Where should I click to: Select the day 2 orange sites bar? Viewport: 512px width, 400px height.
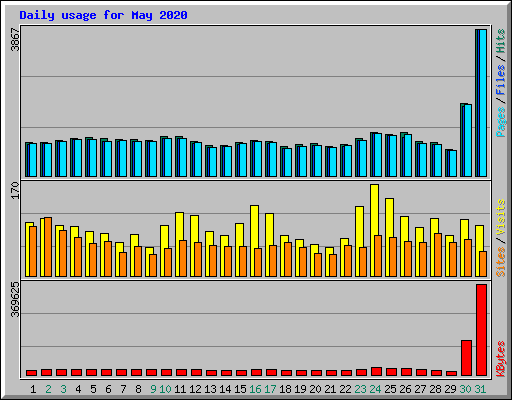point(48,247)
